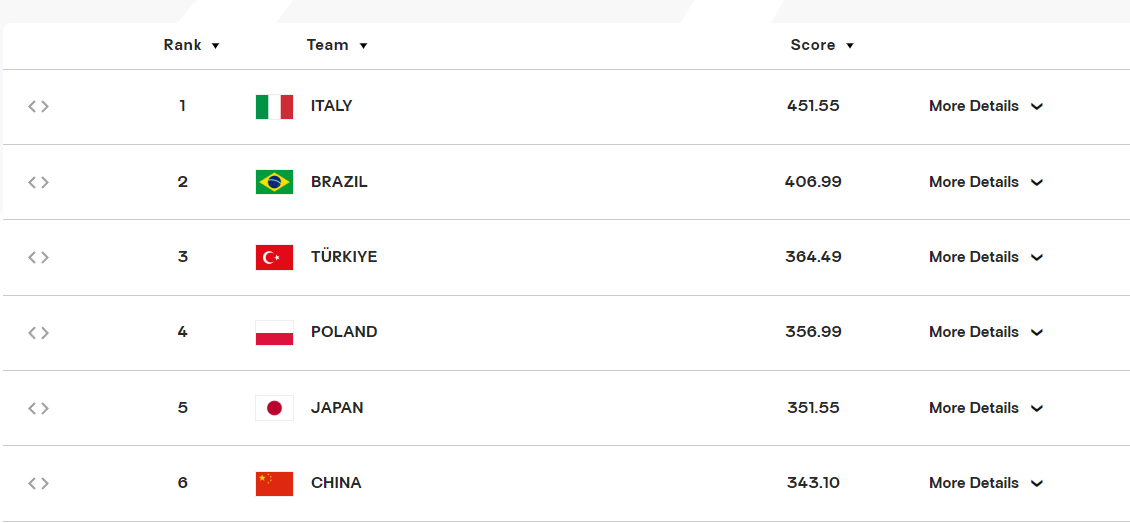Click the Poland flag icon
Viewport: 1130px width, 523px height.
click(x=274, y=333)
